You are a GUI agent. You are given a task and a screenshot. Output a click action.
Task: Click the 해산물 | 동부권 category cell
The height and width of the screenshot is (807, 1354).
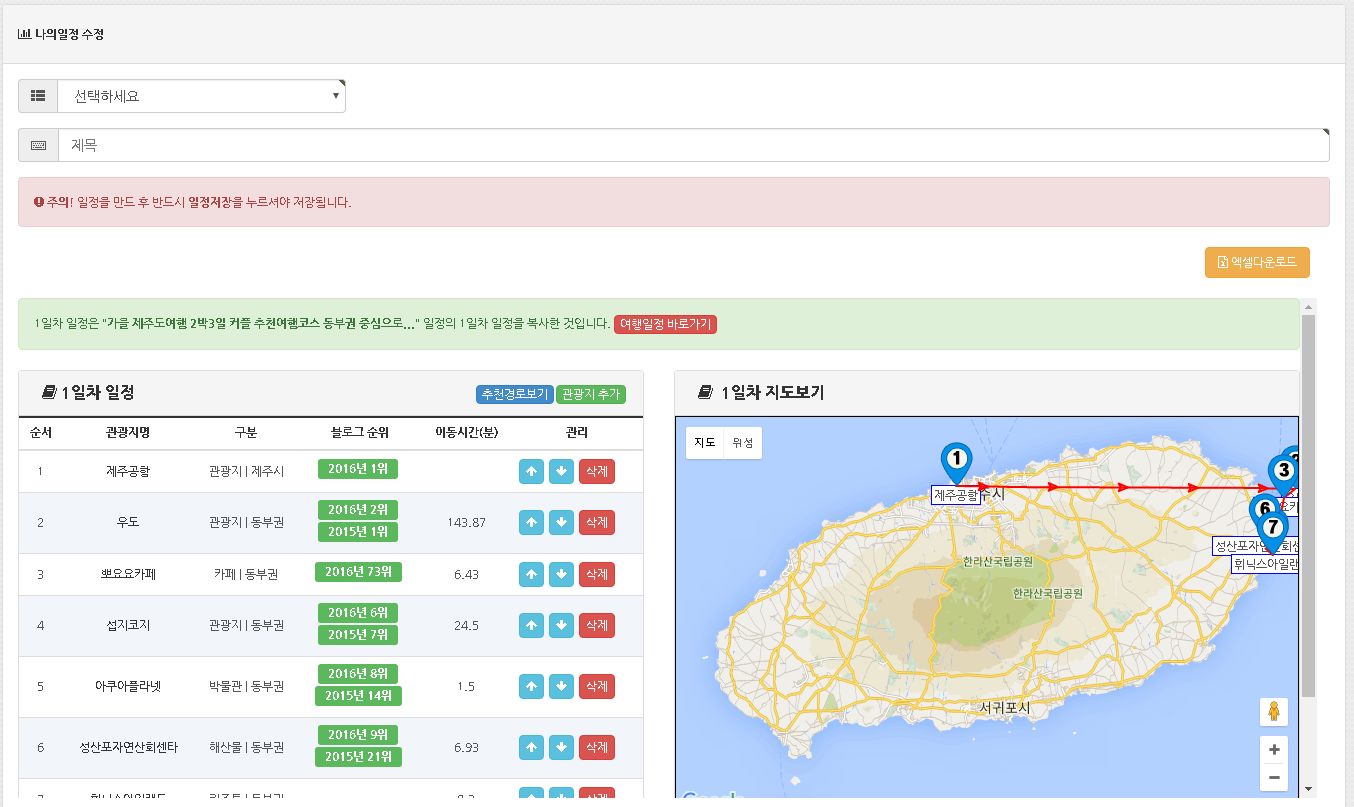click(246, 748)
